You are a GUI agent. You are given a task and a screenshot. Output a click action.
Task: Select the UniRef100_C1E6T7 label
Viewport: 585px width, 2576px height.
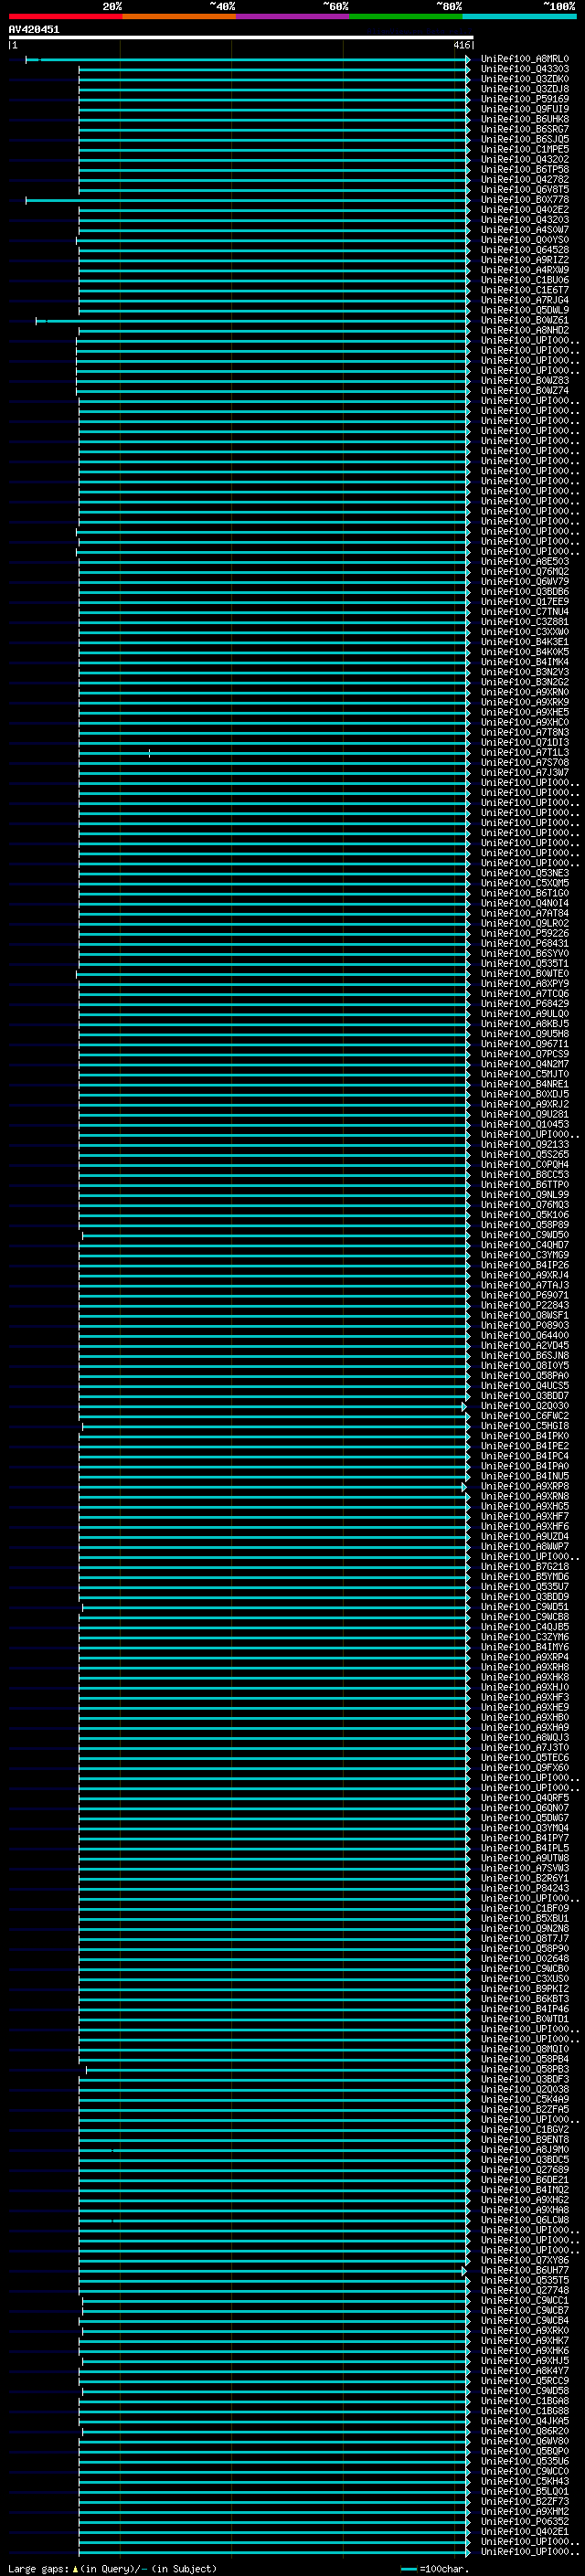[525, 290]
